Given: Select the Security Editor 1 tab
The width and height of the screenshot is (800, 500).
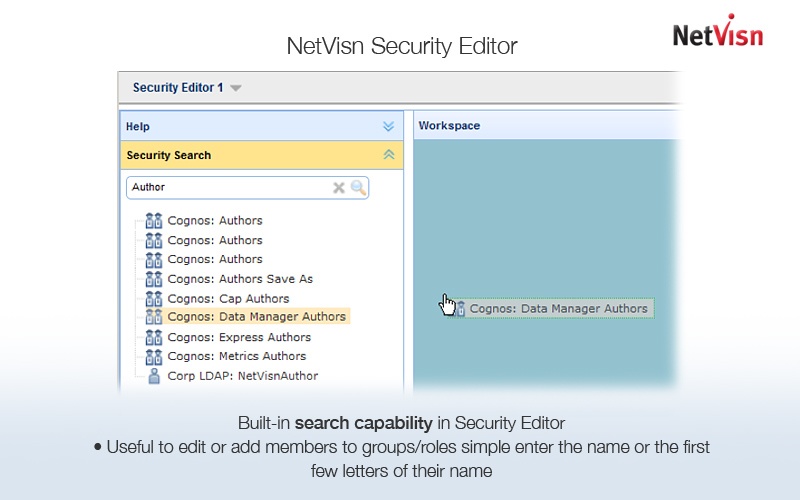Looking at the screenshot, I should point(178,88).
